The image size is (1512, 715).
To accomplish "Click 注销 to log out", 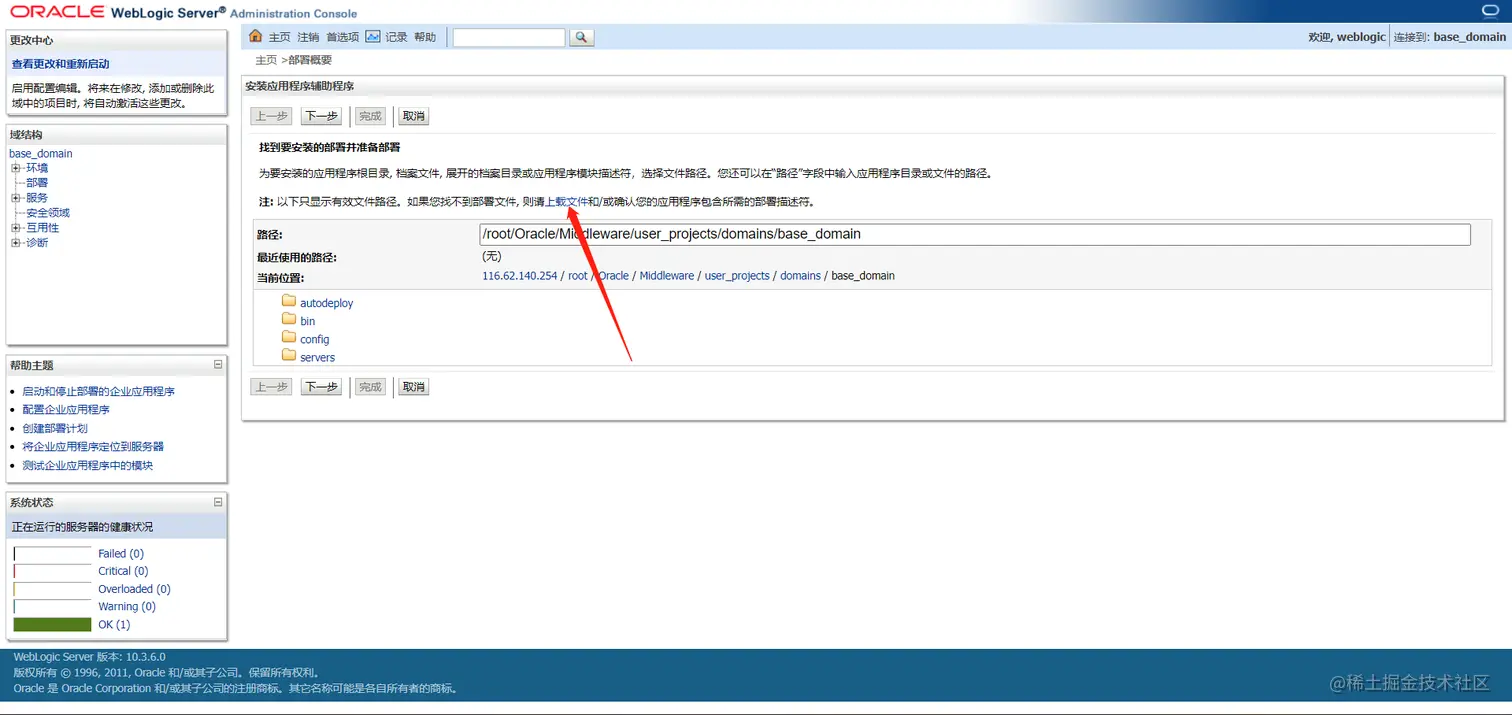I will [x=308, y=37].
